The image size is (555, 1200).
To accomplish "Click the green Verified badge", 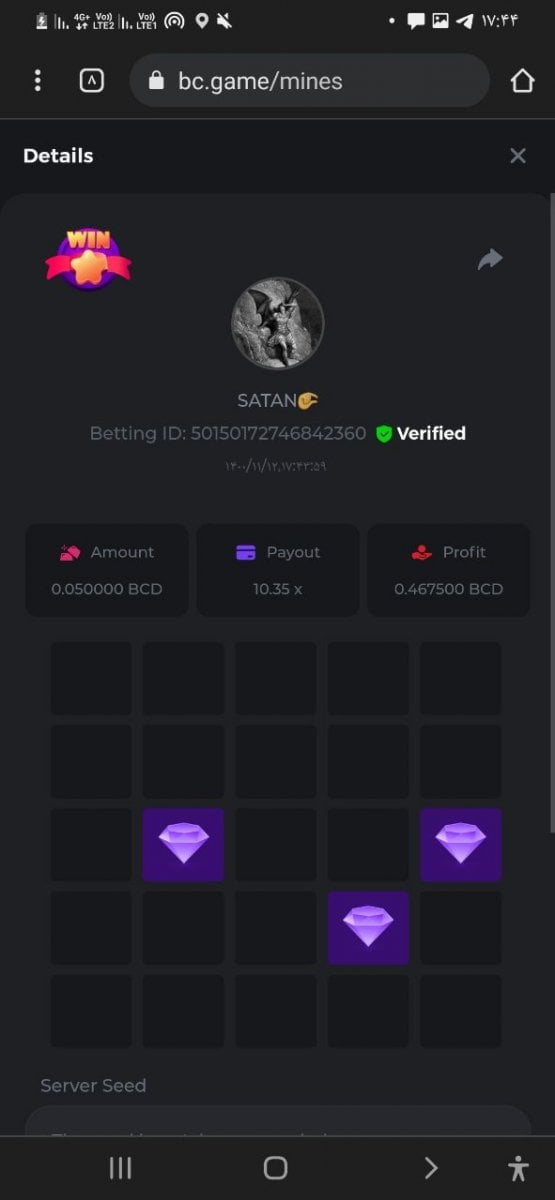I will click(420, 433).
